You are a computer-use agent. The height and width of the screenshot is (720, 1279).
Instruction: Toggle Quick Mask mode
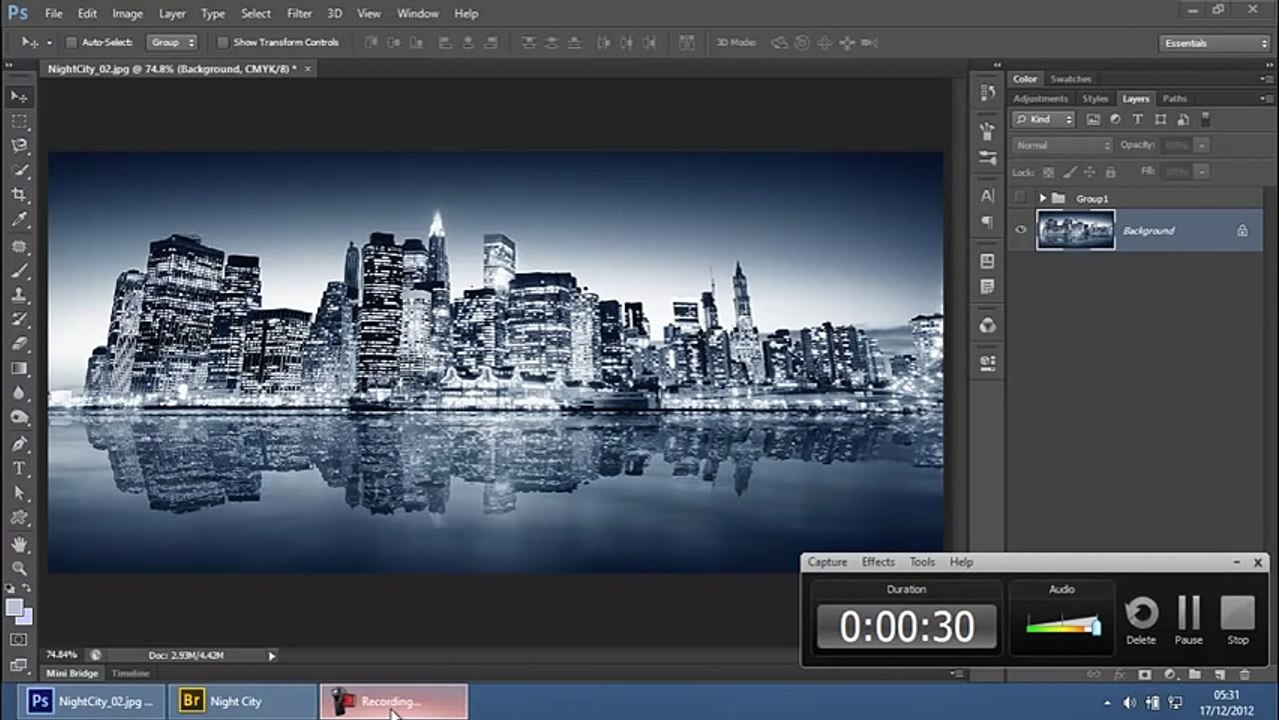pos(19,639)
